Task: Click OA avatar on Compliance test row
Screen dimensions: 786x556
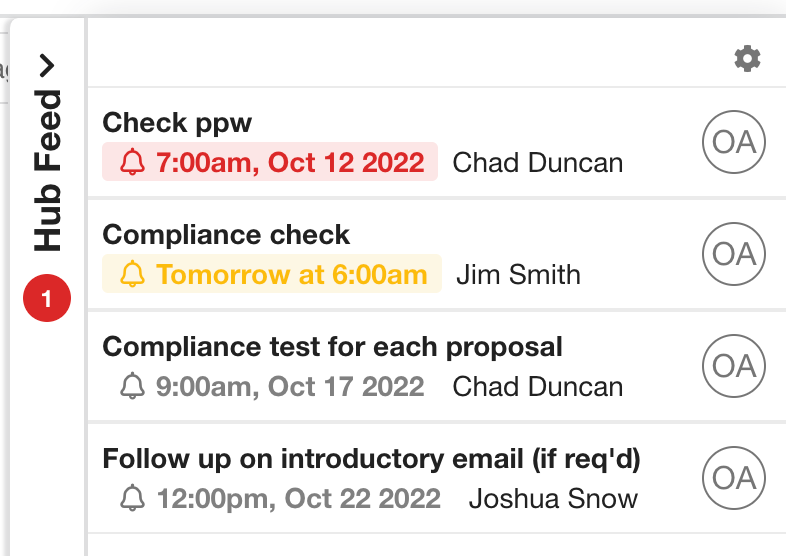Action: [x=734, y=366]
